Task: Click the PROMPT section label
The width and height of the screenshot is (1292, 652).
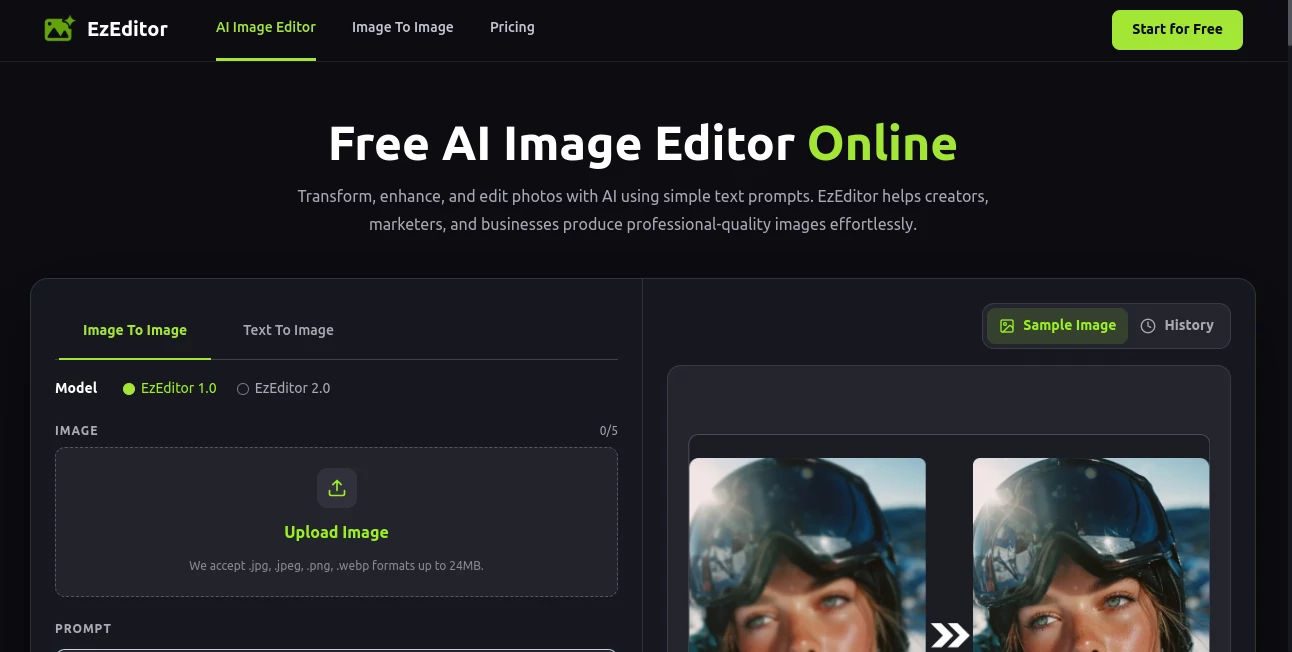Action: [83, 629]
